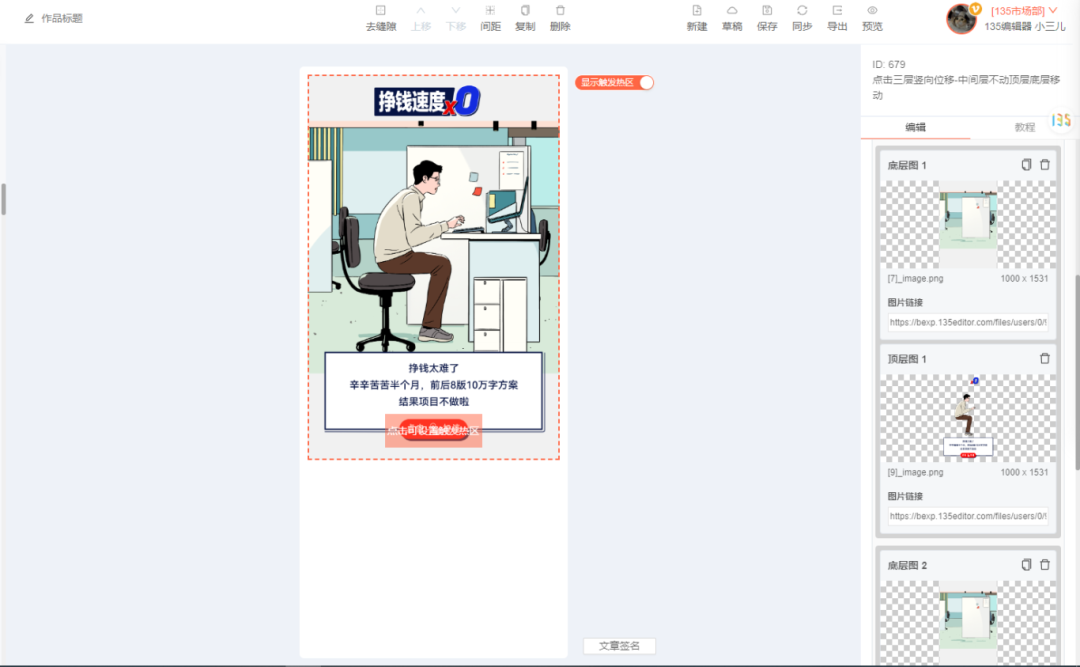Duplicate 底层图 1 using copy icon
The width and height of the screenshot is (1080, 667).
click(x=1026, y=165)
